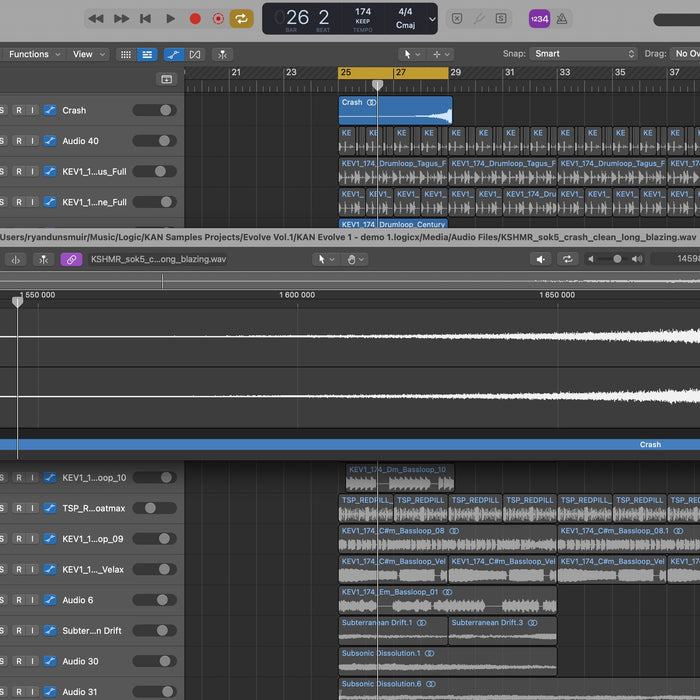Open the Snap Smart dropdown
Image resolution: width=700 pixels, height=700 pixels.
[x=583, y=54]
